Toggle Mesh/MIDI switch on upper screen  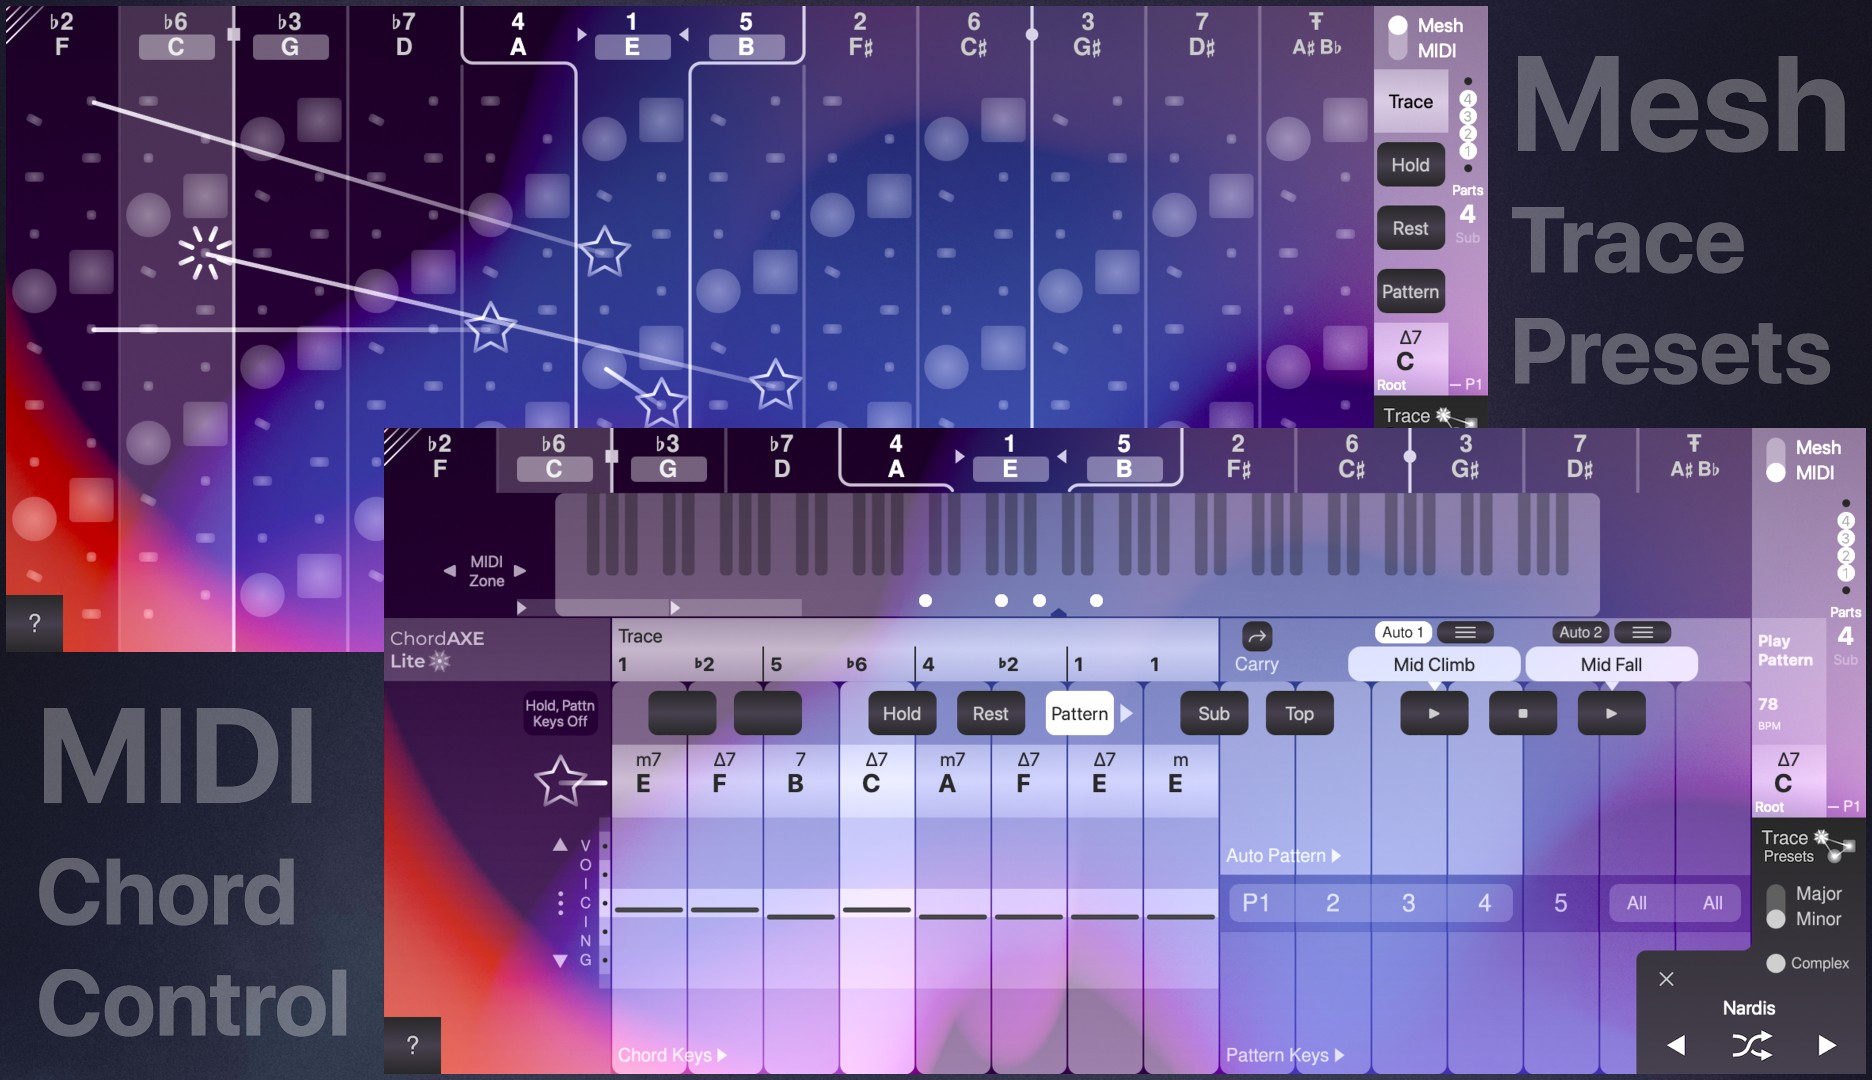click(1398, 37)
